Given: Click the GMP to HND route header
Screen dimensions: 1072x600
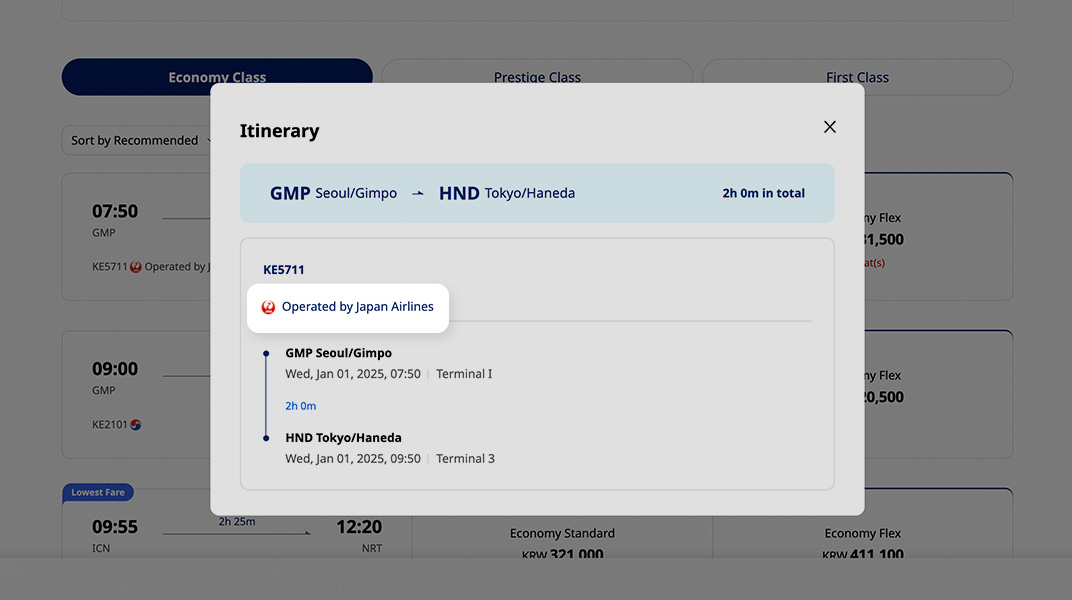Looking at the screenshot, I should pos(537,193).
